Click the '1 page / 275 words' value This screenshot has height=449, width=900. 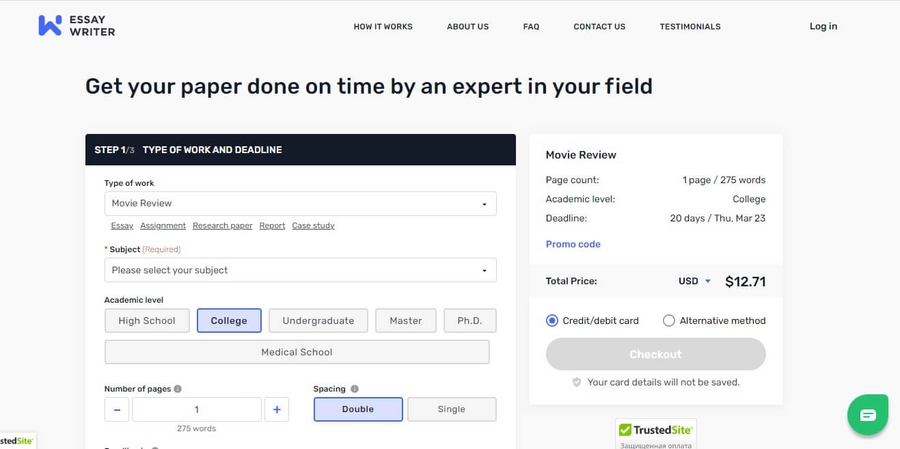tap(724, 180)
